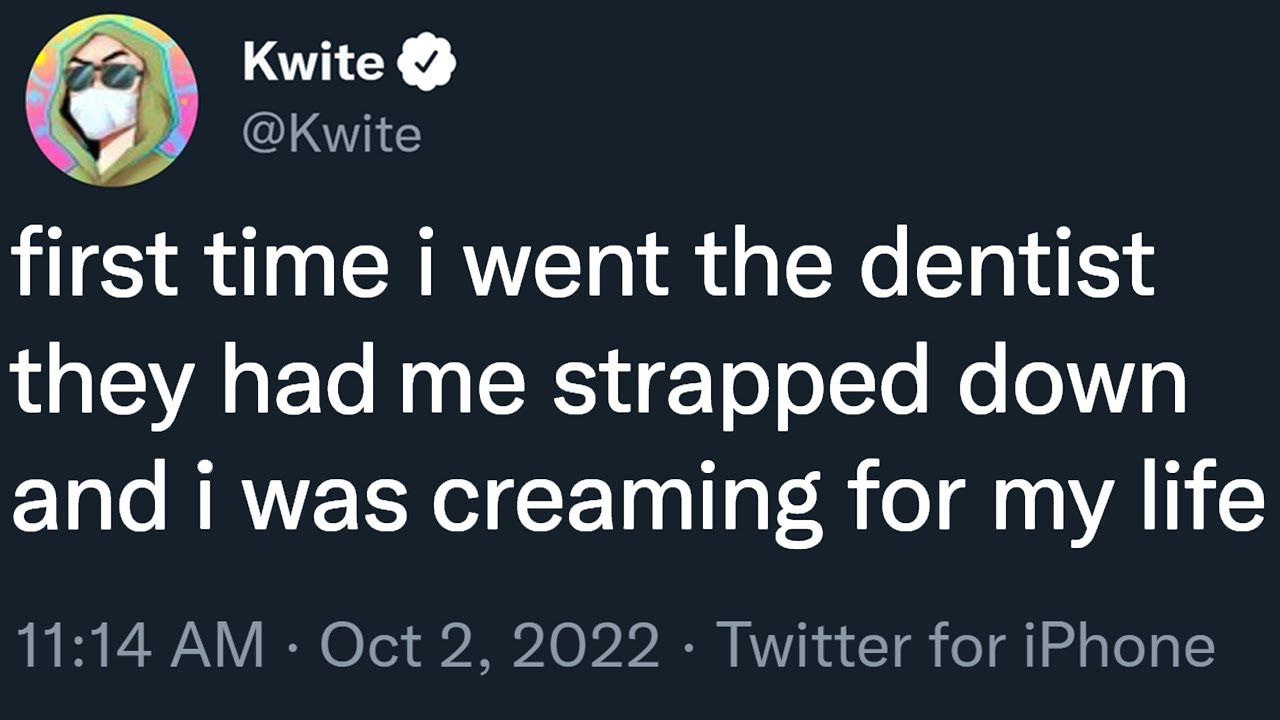Open the Kwite display name
Screen dimensions: 1280x720
(x=313, y=65)
